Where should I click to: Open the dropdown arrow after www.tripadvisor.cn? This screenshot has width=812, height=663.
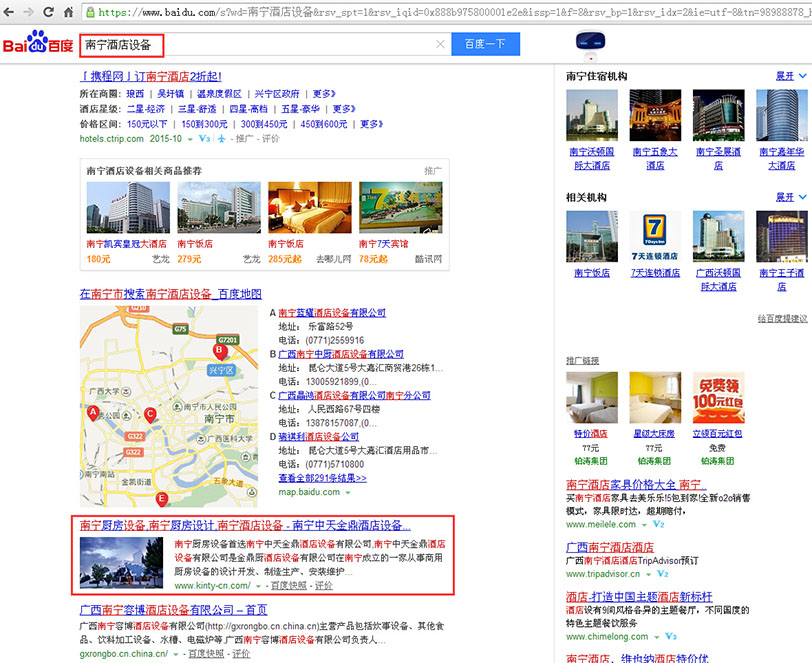[648, 574]
